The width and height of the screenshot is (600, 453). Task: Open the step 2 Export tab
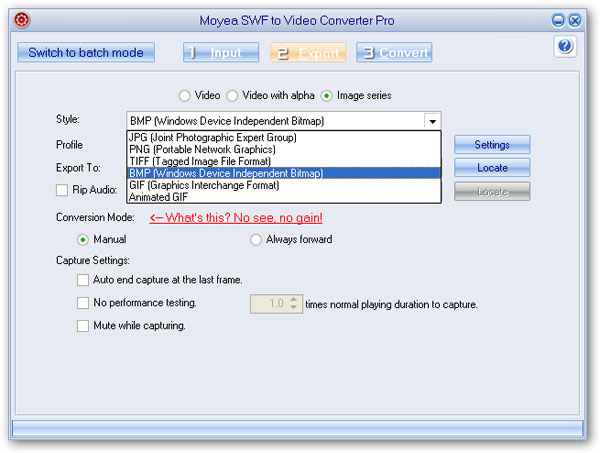coord(308,52)
